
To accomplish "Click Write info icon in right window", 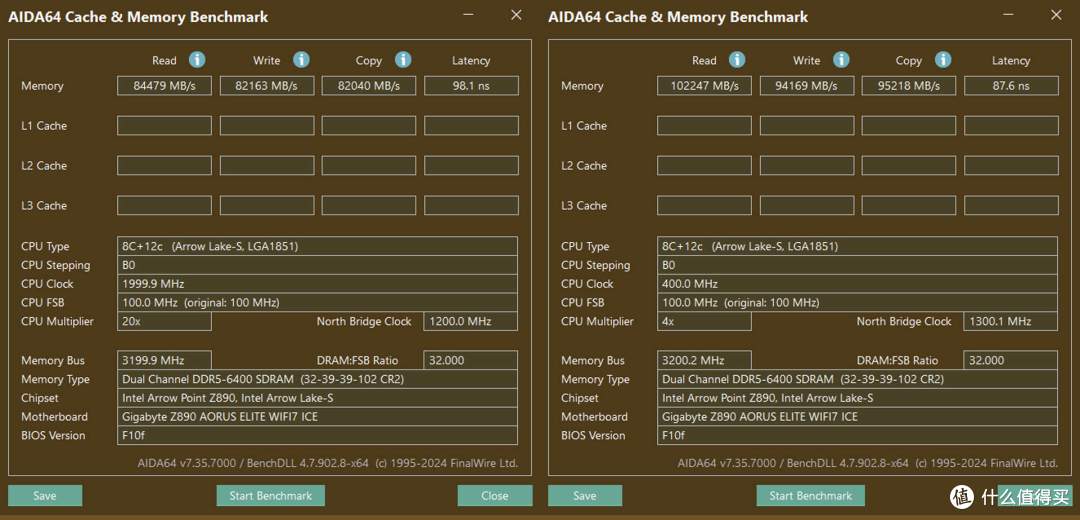I will click(841, 60).
